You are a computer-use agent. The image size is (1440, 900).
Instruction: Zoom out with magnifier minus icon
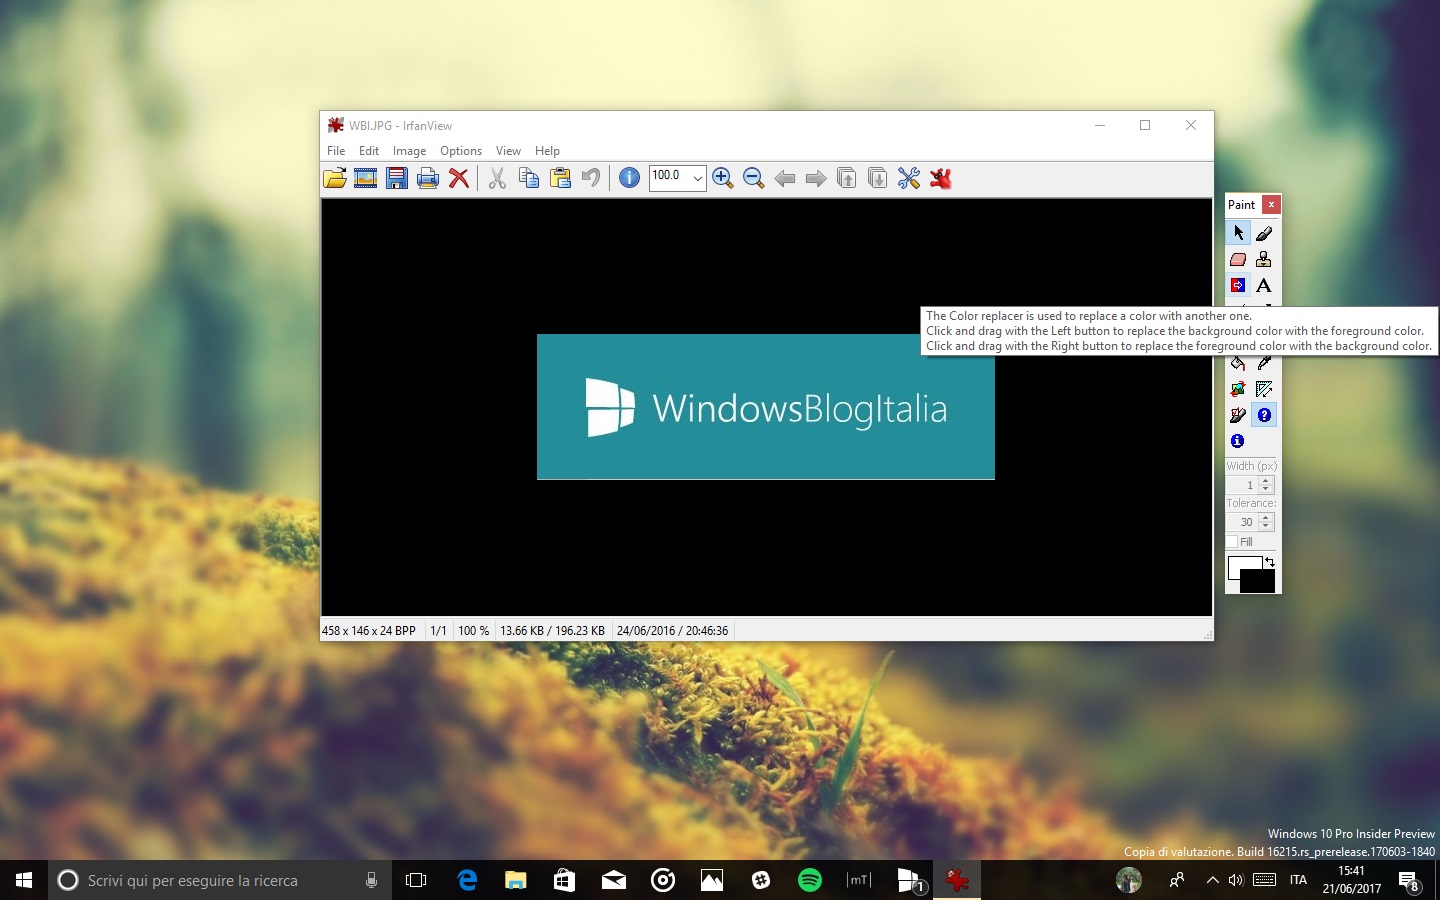pyautogui.click(x=754, y=178)
